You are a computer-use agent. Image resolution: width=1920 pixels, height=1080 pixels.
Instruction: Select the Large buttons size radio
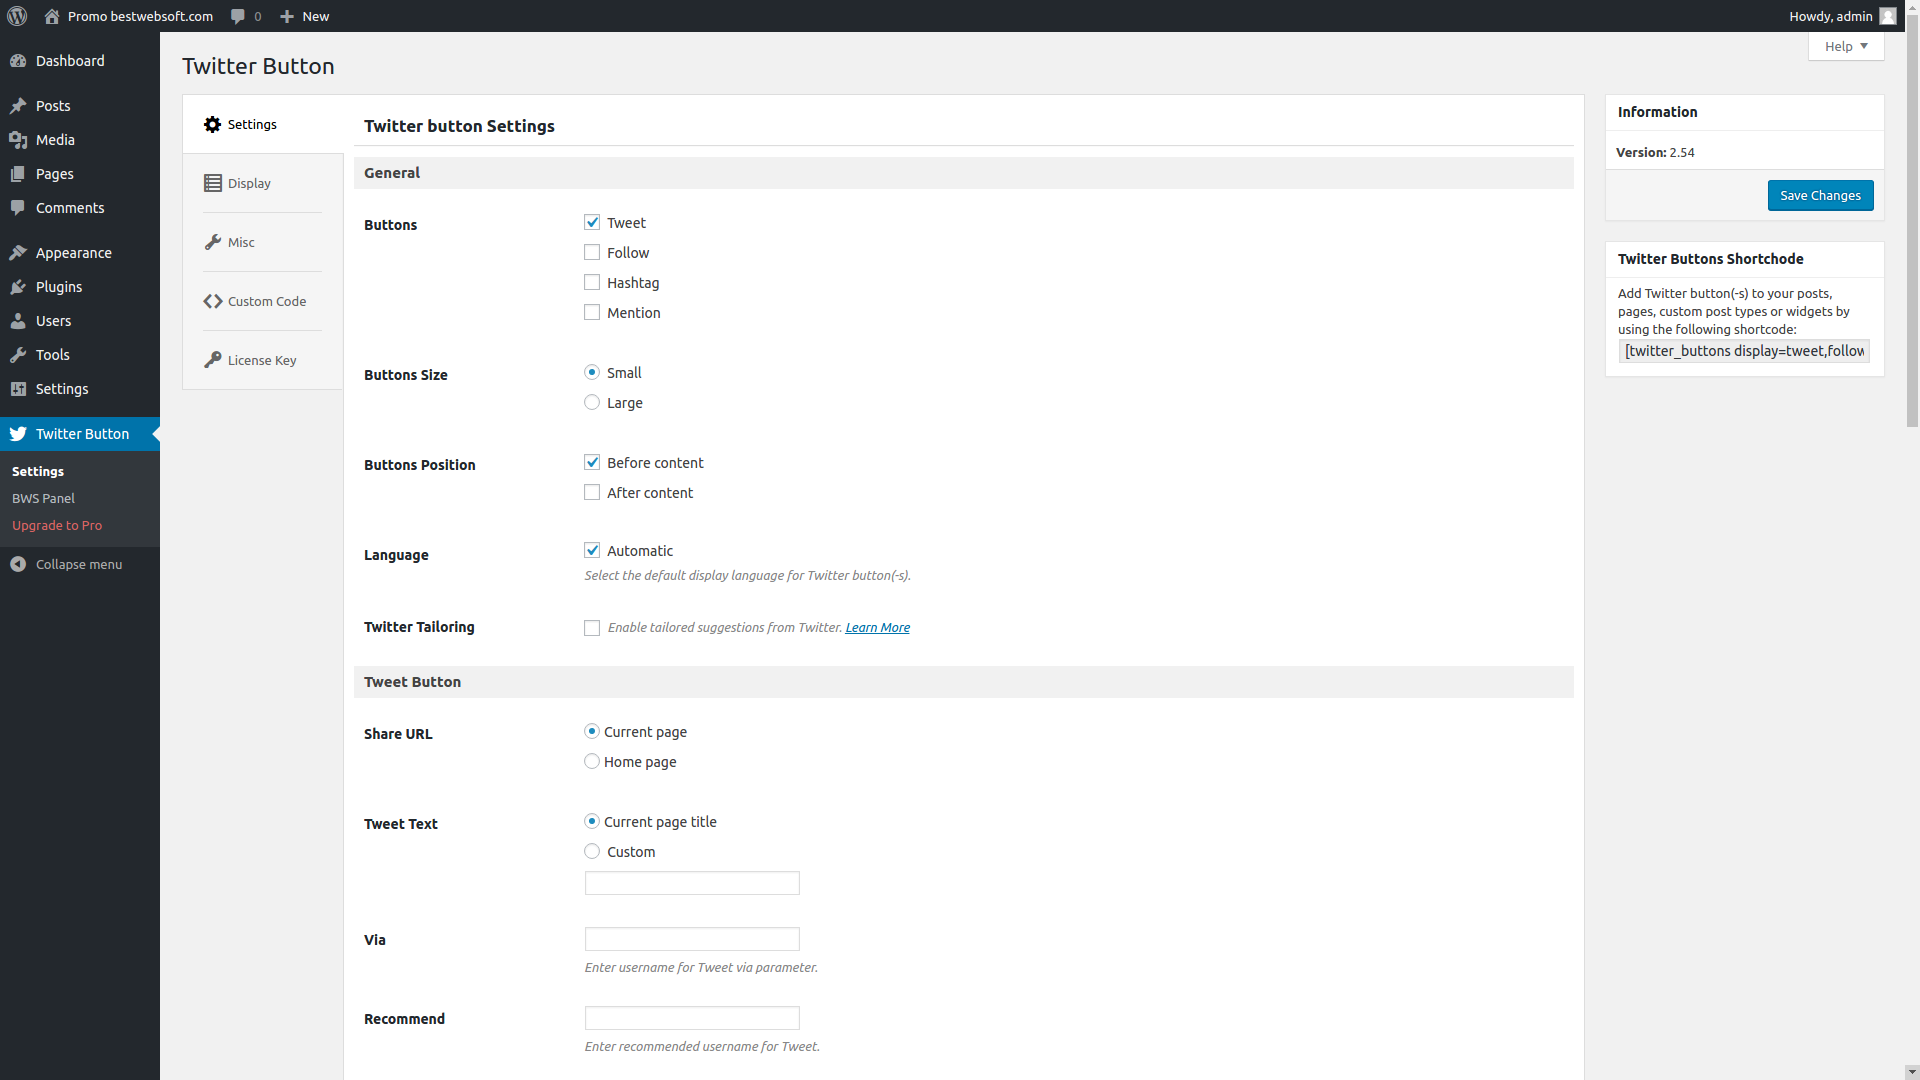pyautogui.click(x=592, y=403)
